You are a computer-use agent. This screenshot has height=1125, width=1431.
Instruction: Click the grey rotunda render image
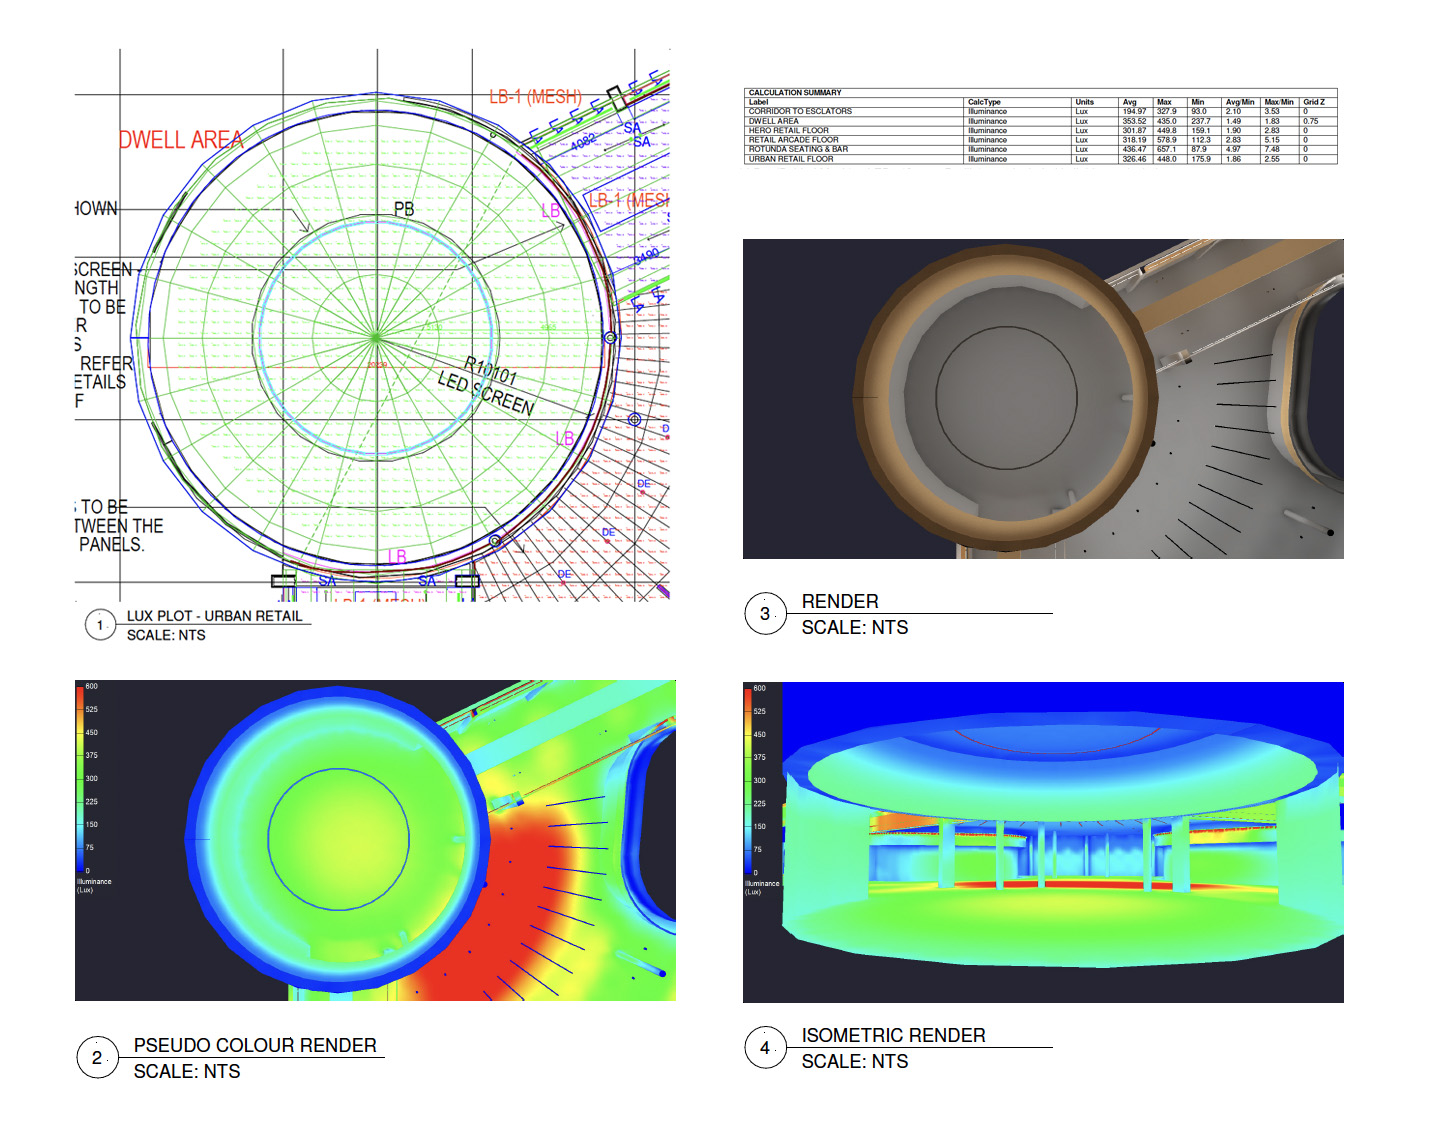(1042, 398)
